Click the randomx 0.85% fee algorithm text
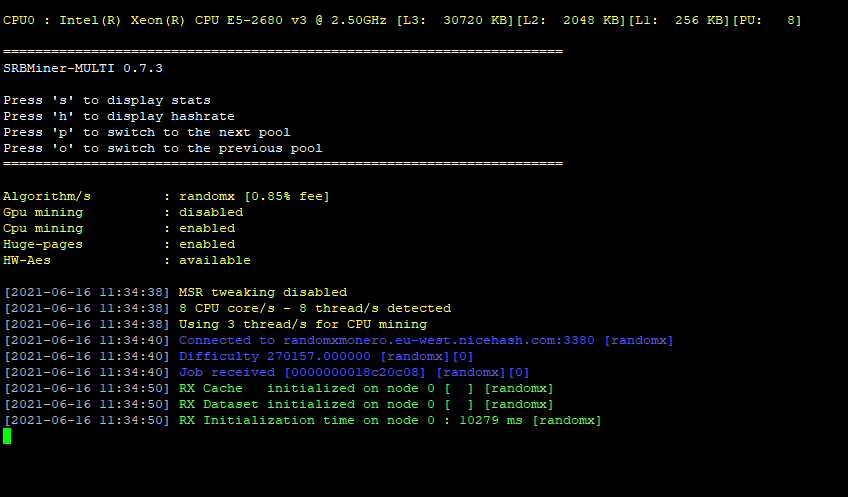The image size is (848, 497). (x=254, y=196)
